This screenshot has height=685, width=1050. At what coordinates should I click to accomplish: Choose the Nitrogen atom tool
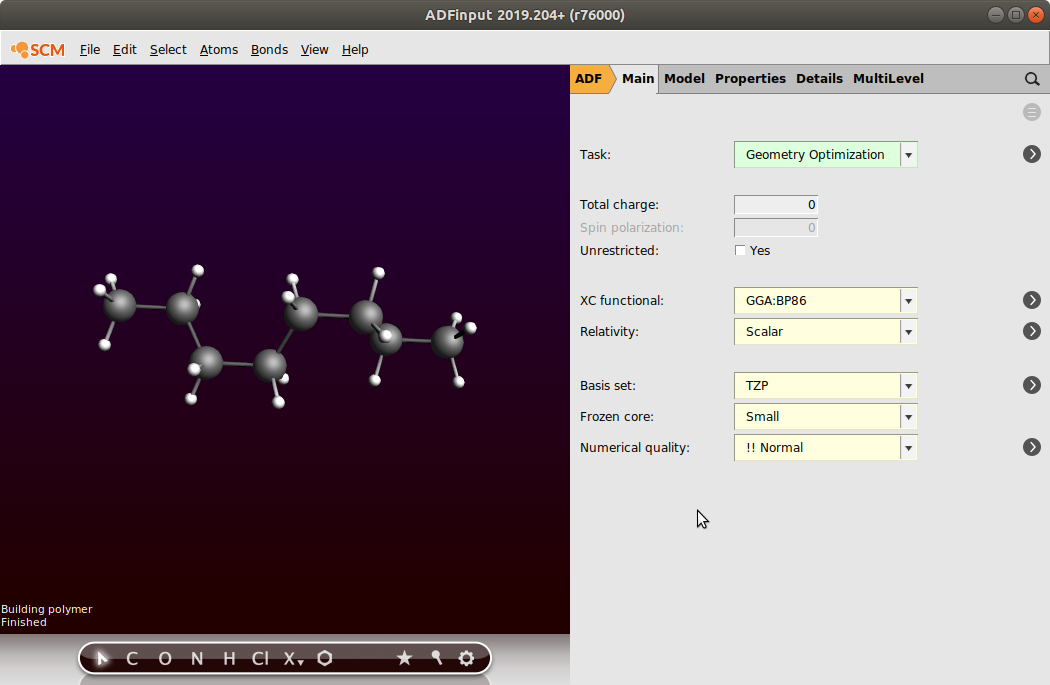point(197,658)
